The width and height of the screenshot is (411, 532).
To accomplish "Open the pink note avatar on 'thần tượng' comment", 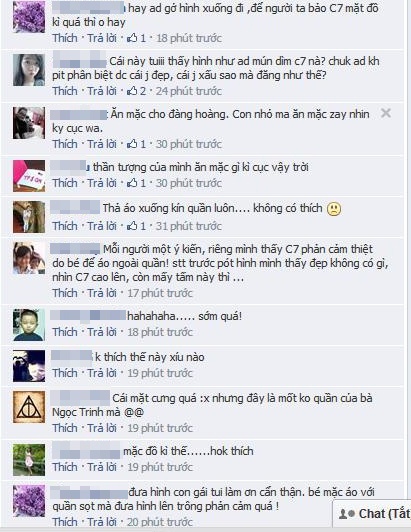I will click(29, 176).
